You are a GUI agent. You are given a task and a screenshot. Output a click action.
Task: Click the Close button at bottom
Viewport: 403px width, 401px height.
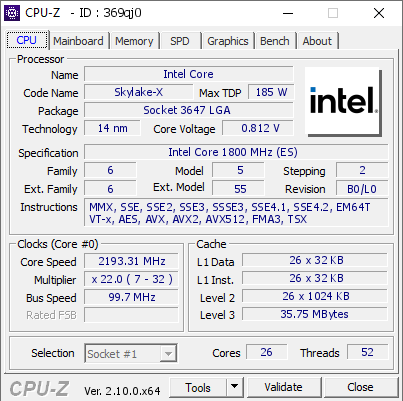tap(360, 387)
